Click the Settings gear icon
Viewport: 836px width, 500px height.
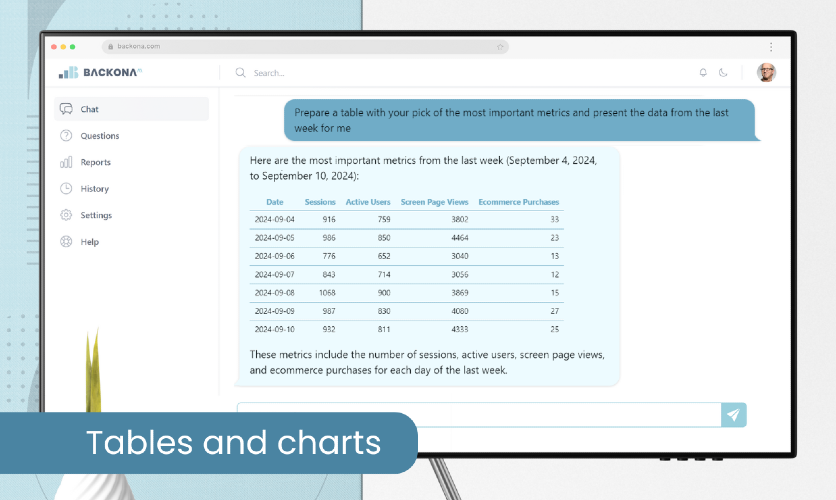(66, 215)
